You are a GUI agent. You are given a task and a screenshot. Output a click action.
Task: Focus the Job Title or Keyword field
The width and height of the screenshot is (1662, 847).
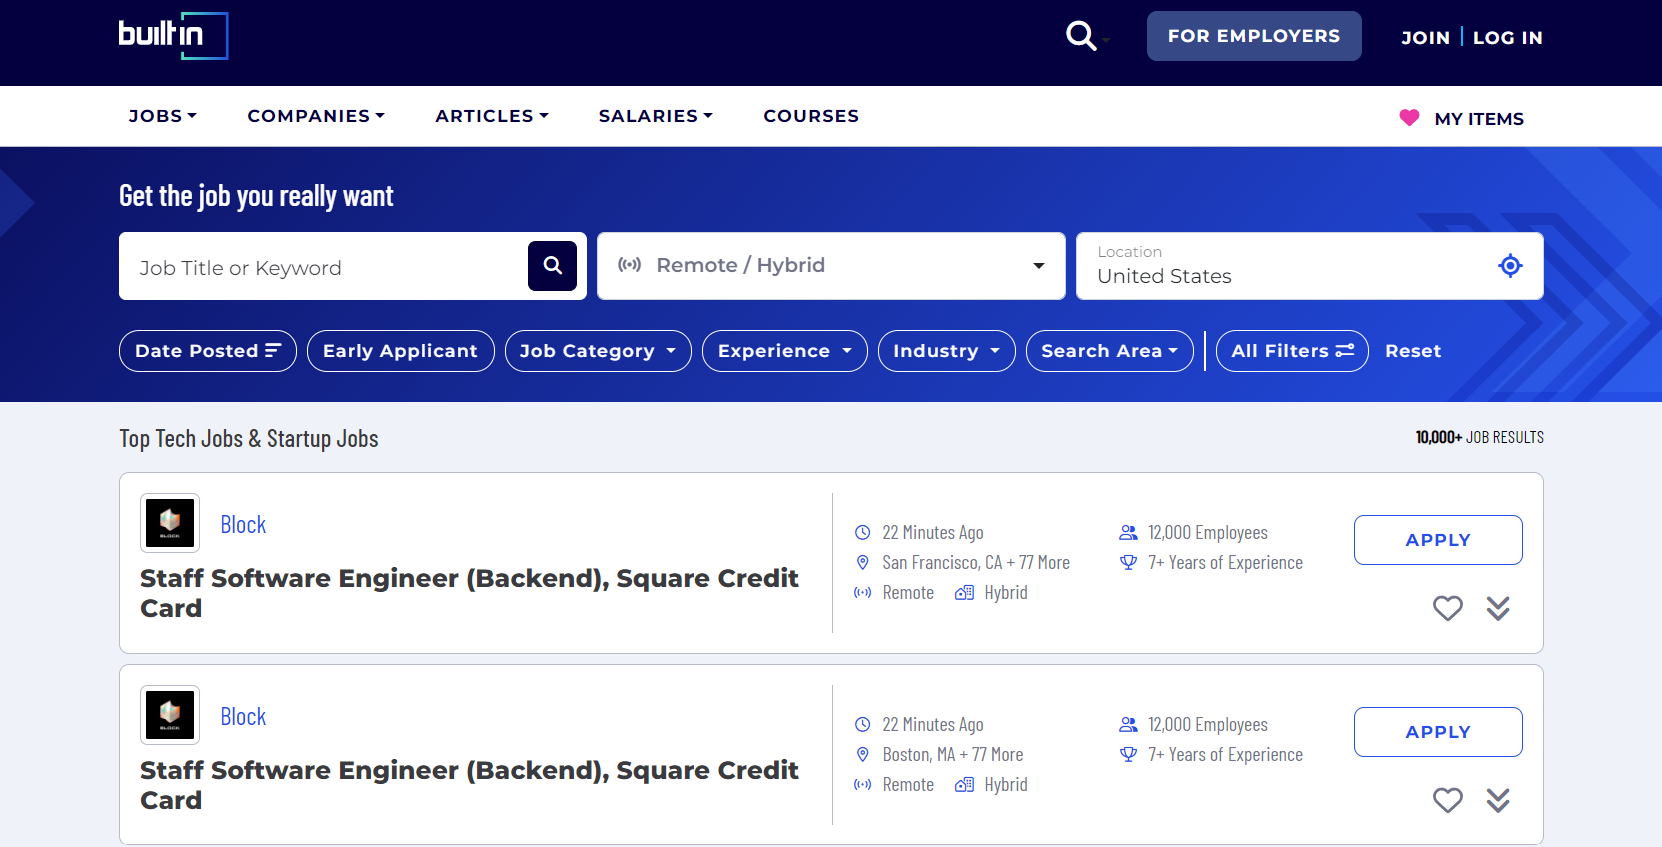[324, 267]
